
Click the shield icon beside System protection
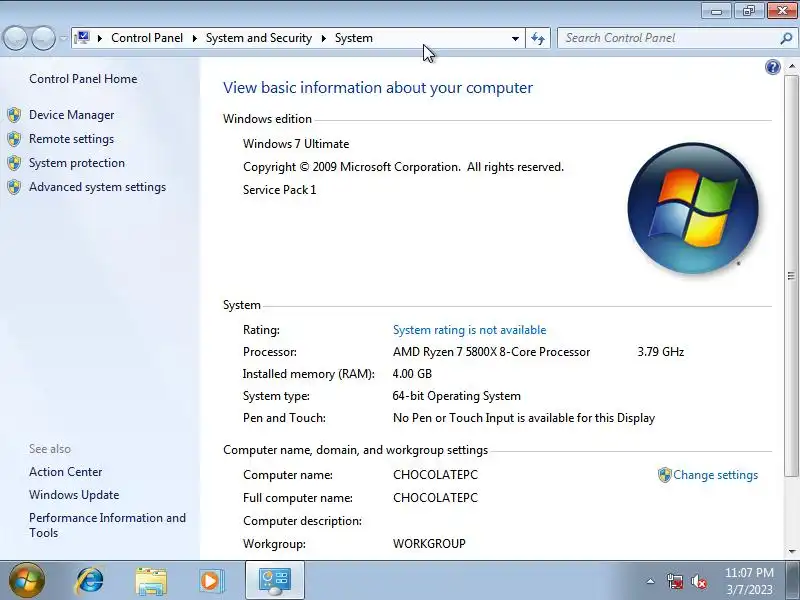(14, 163)
